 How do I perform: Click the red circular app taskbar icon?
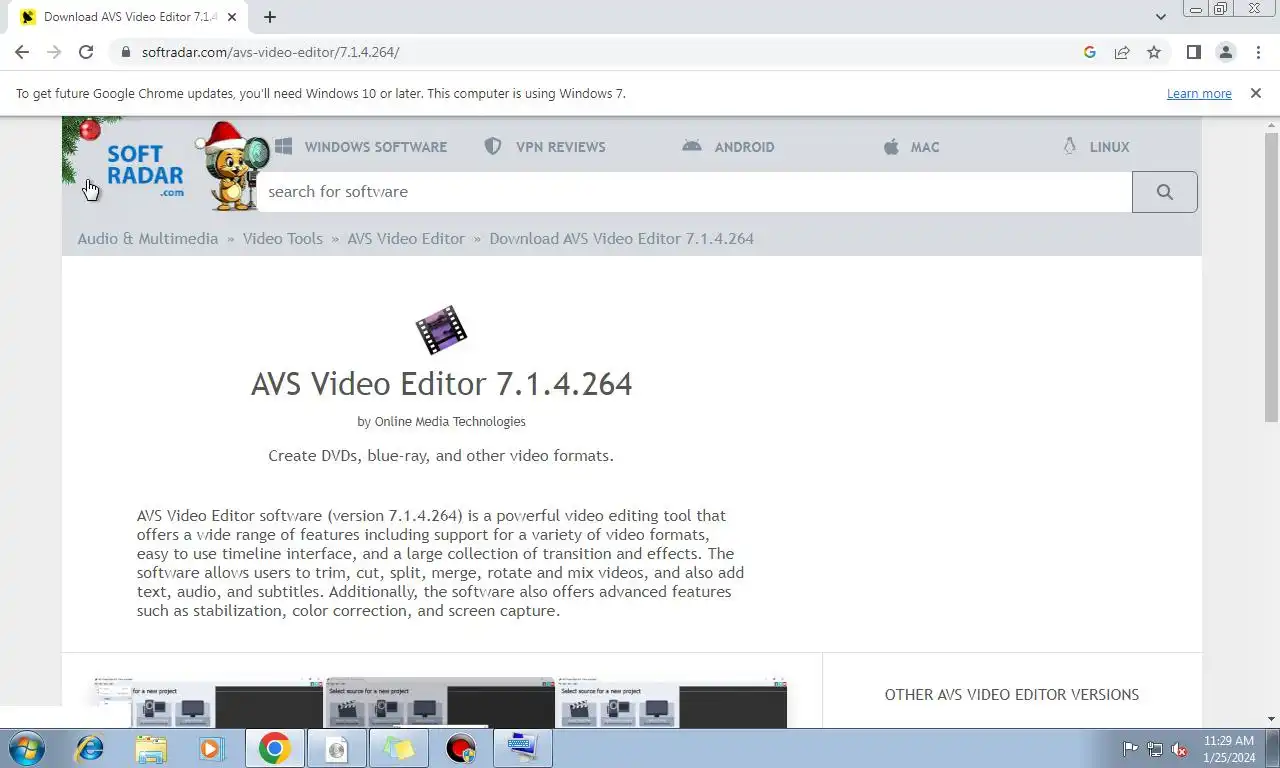coord(460,748)
